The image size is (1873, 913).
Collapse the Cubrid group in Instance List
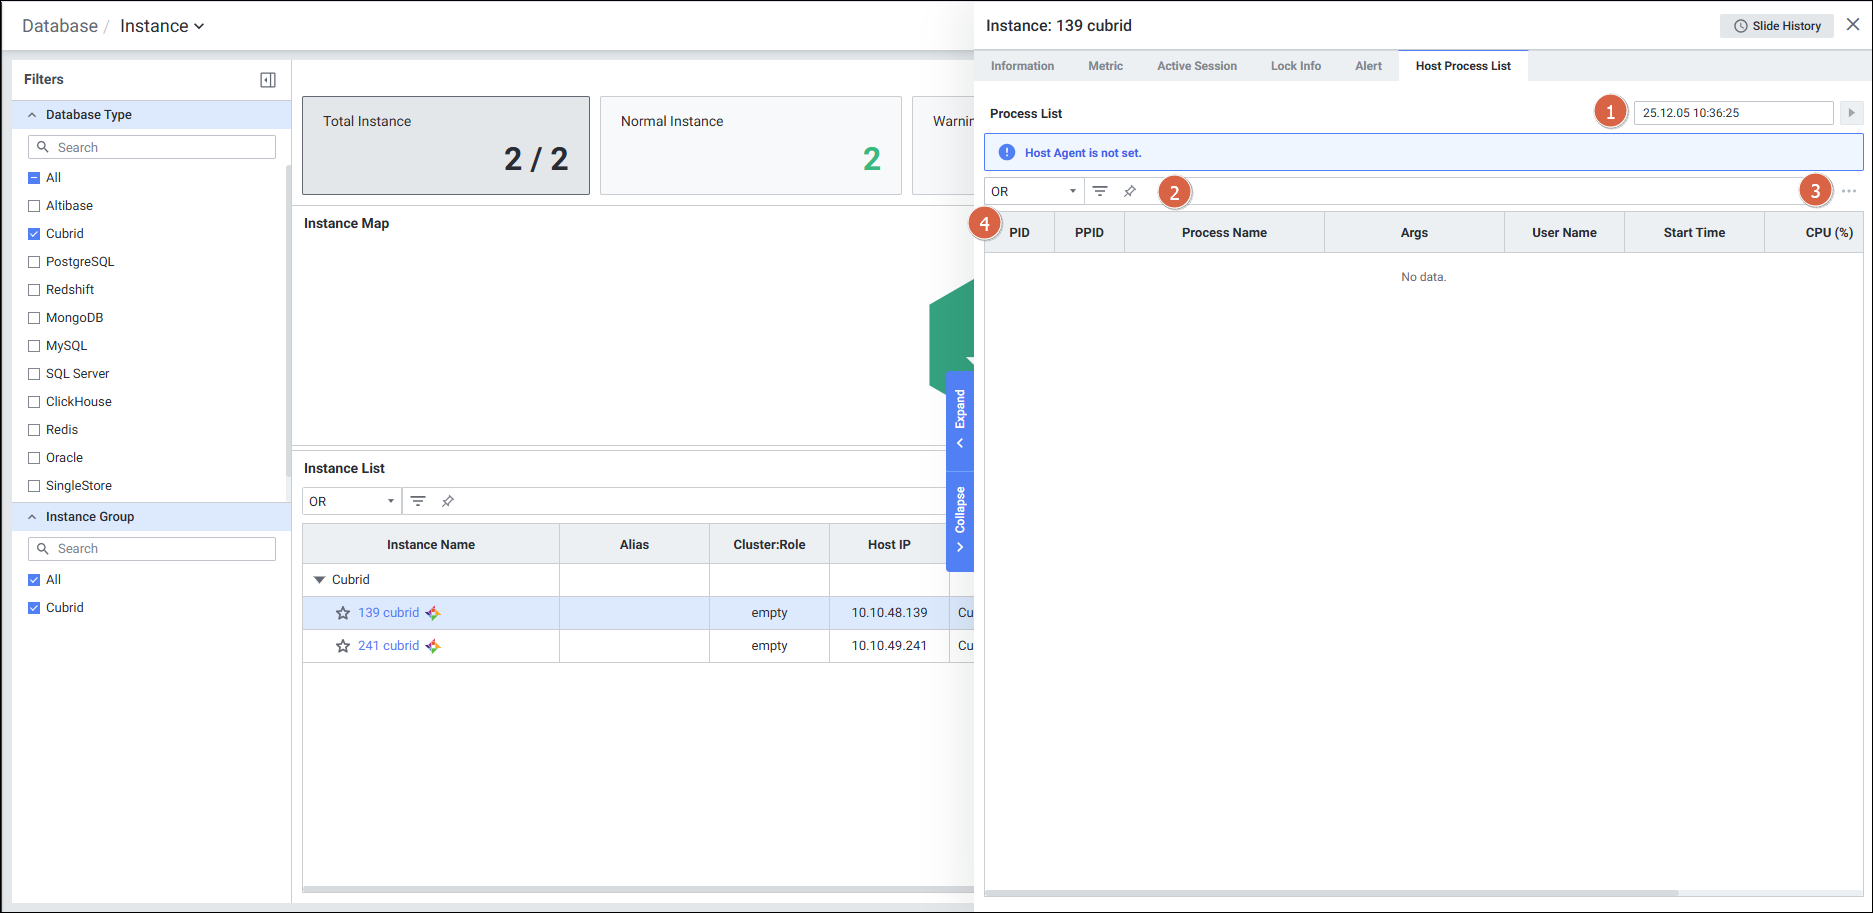point(320,580)
